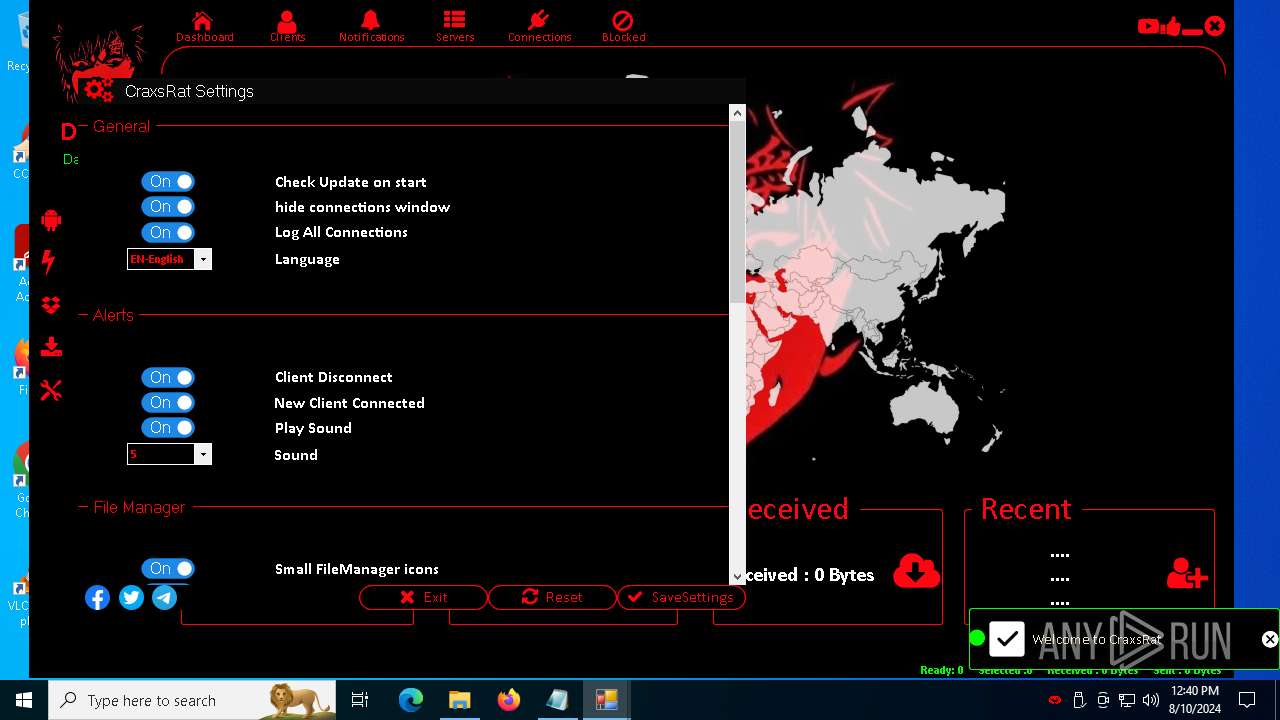Toggle Log All Connections switch
This screenshot has height=720, width=1280.
pyautogui.click(x=168, y=232)
